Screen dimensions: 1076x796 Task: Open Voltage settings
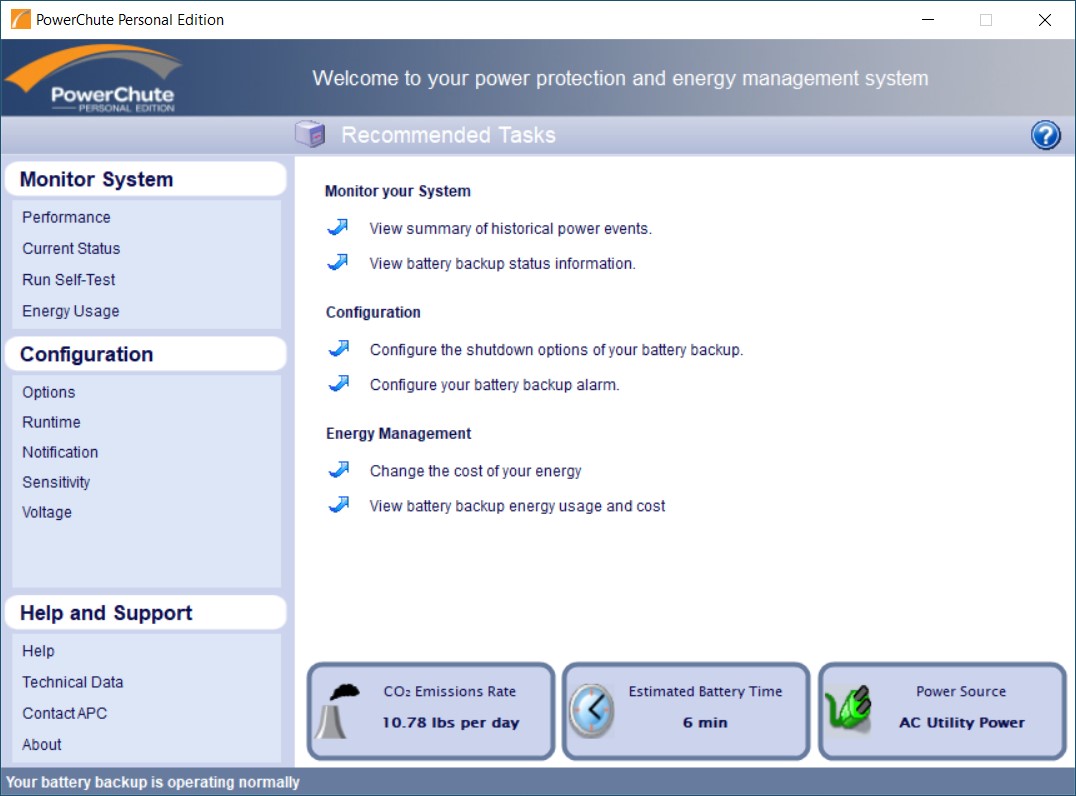(x=47, y=513)
